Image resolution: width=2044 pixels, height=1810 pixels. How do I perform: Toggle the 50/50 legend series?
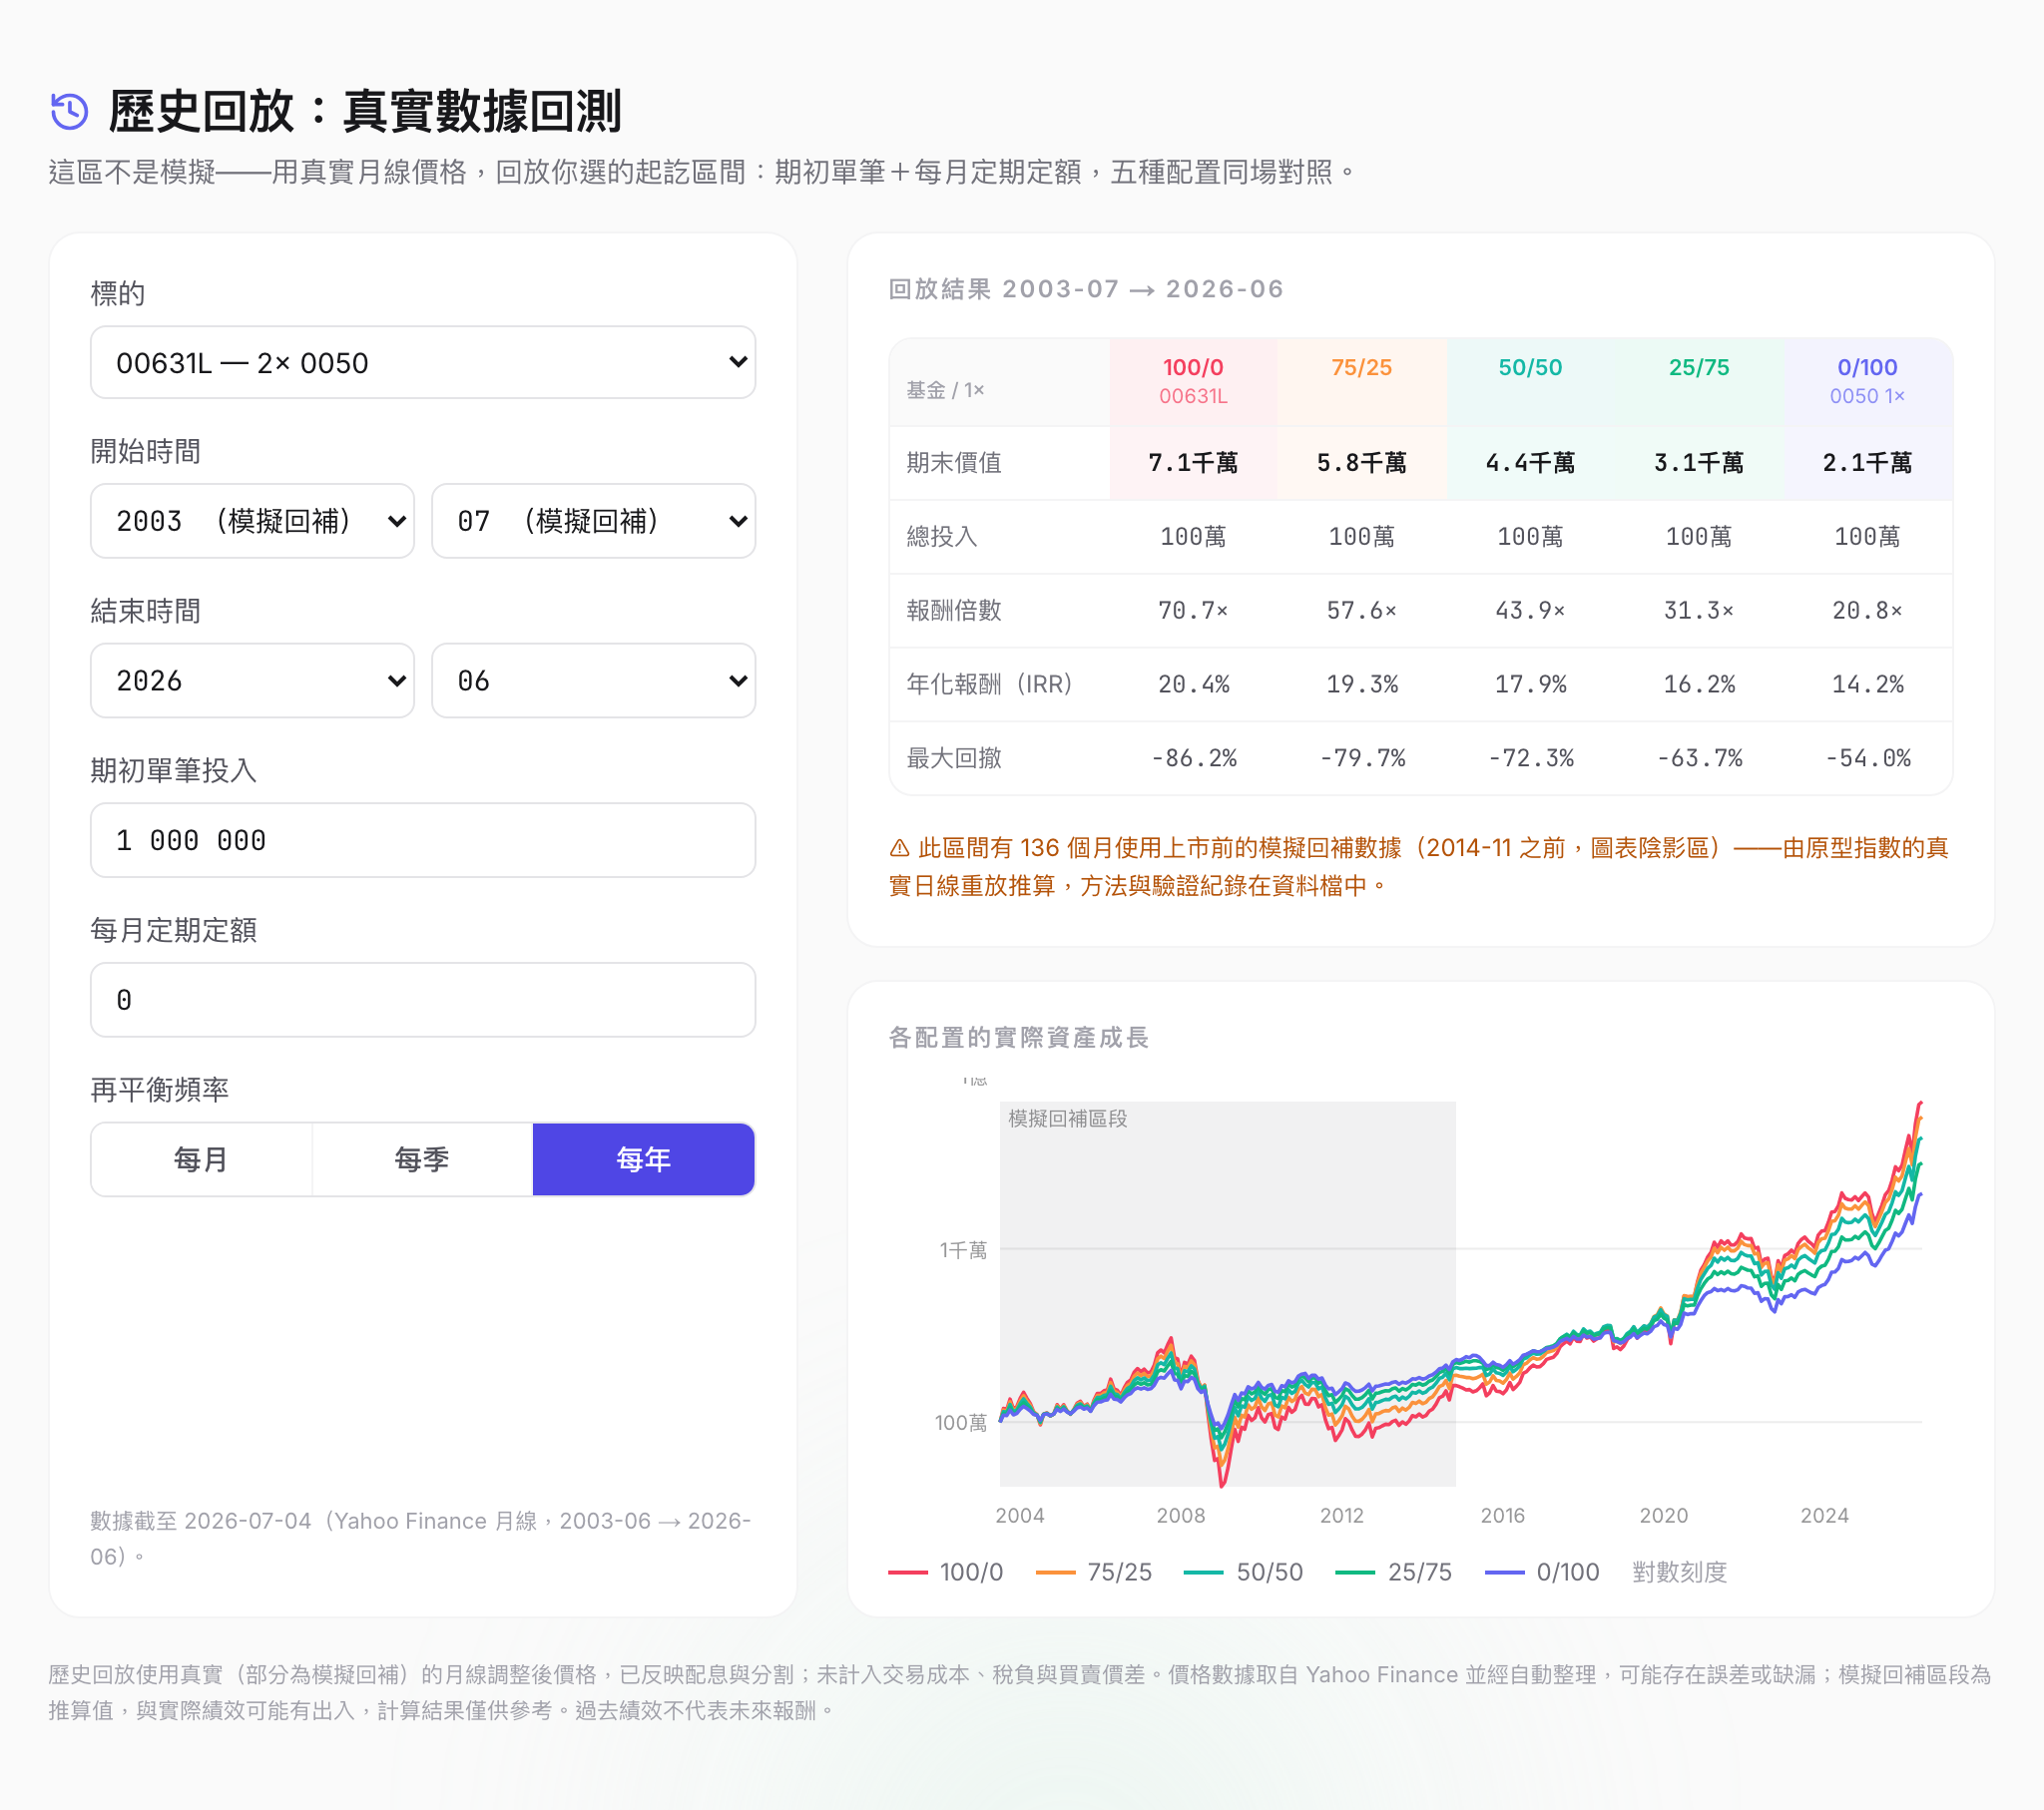pos(1243,1572)
